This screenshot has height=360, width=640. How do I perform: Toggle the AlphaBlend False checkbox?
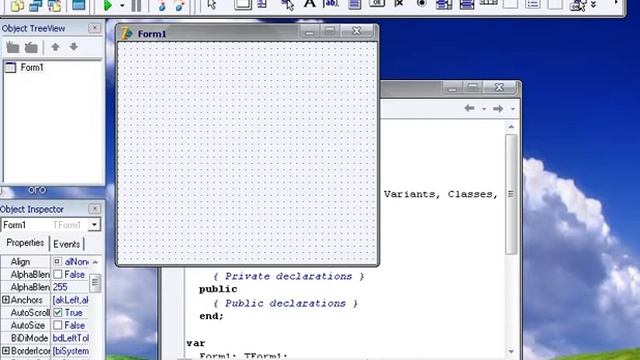58,274
